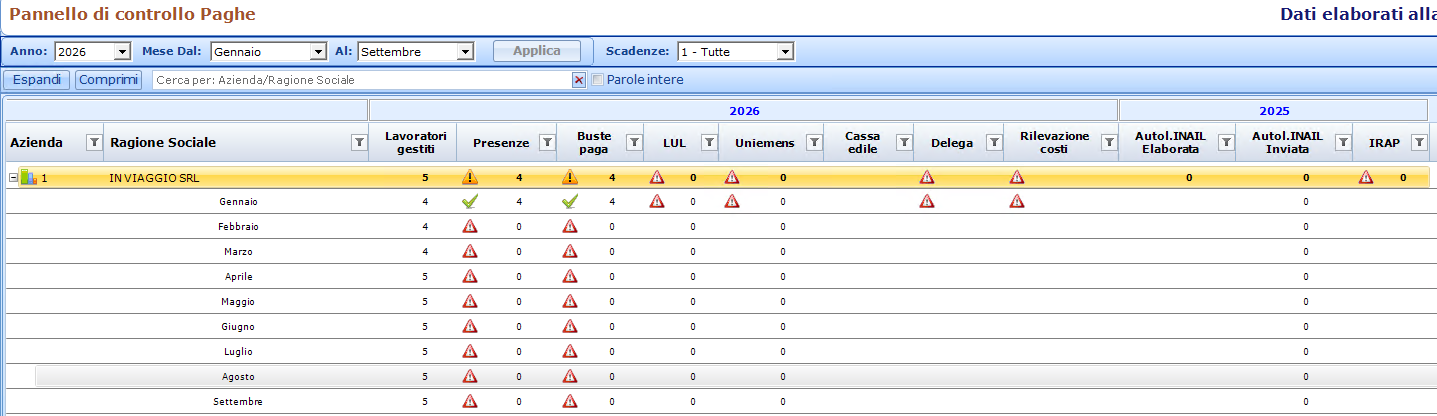Clear the search field with red X
This screenshot has height=416, width=1437.
tap(578, 80)
